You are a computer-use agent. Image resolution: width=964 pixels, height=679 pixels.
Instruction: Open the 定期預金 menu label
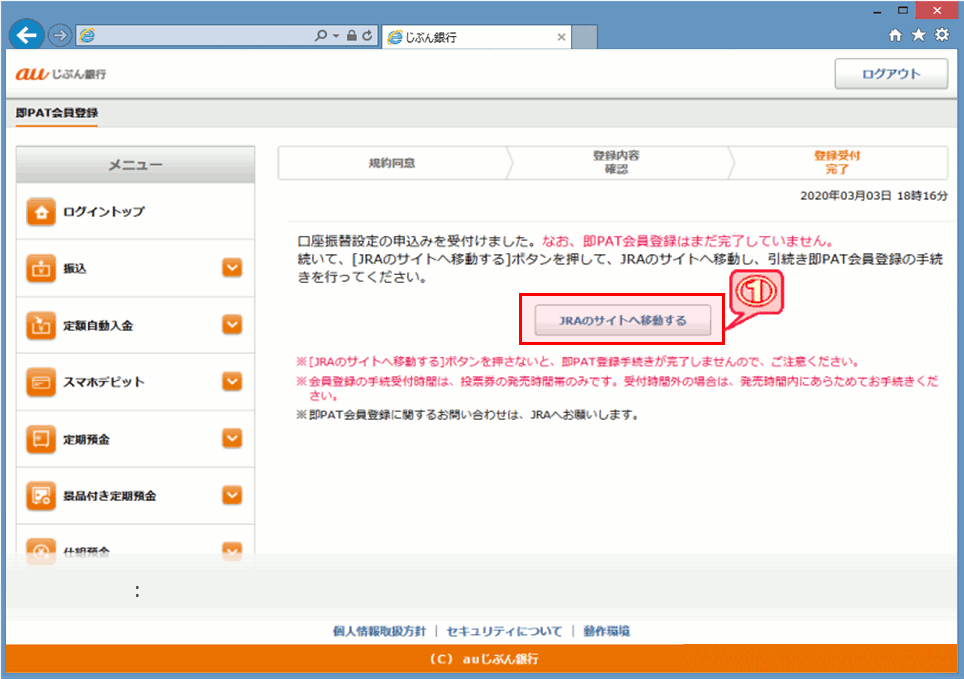pos(87,439)
